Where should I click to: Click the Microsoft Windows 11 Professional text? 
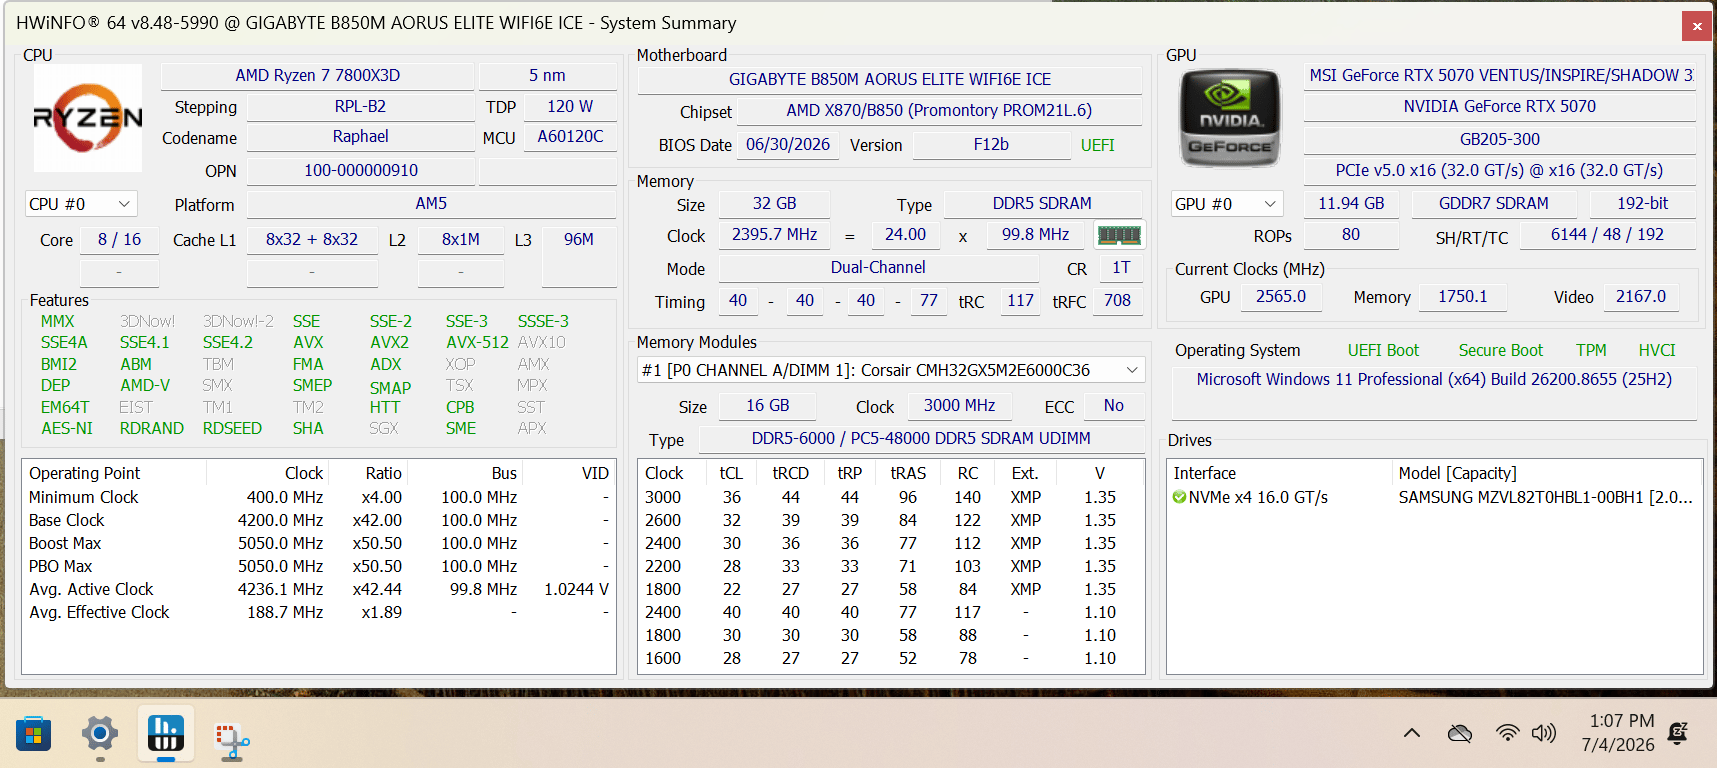click(x=1434, y=379)
